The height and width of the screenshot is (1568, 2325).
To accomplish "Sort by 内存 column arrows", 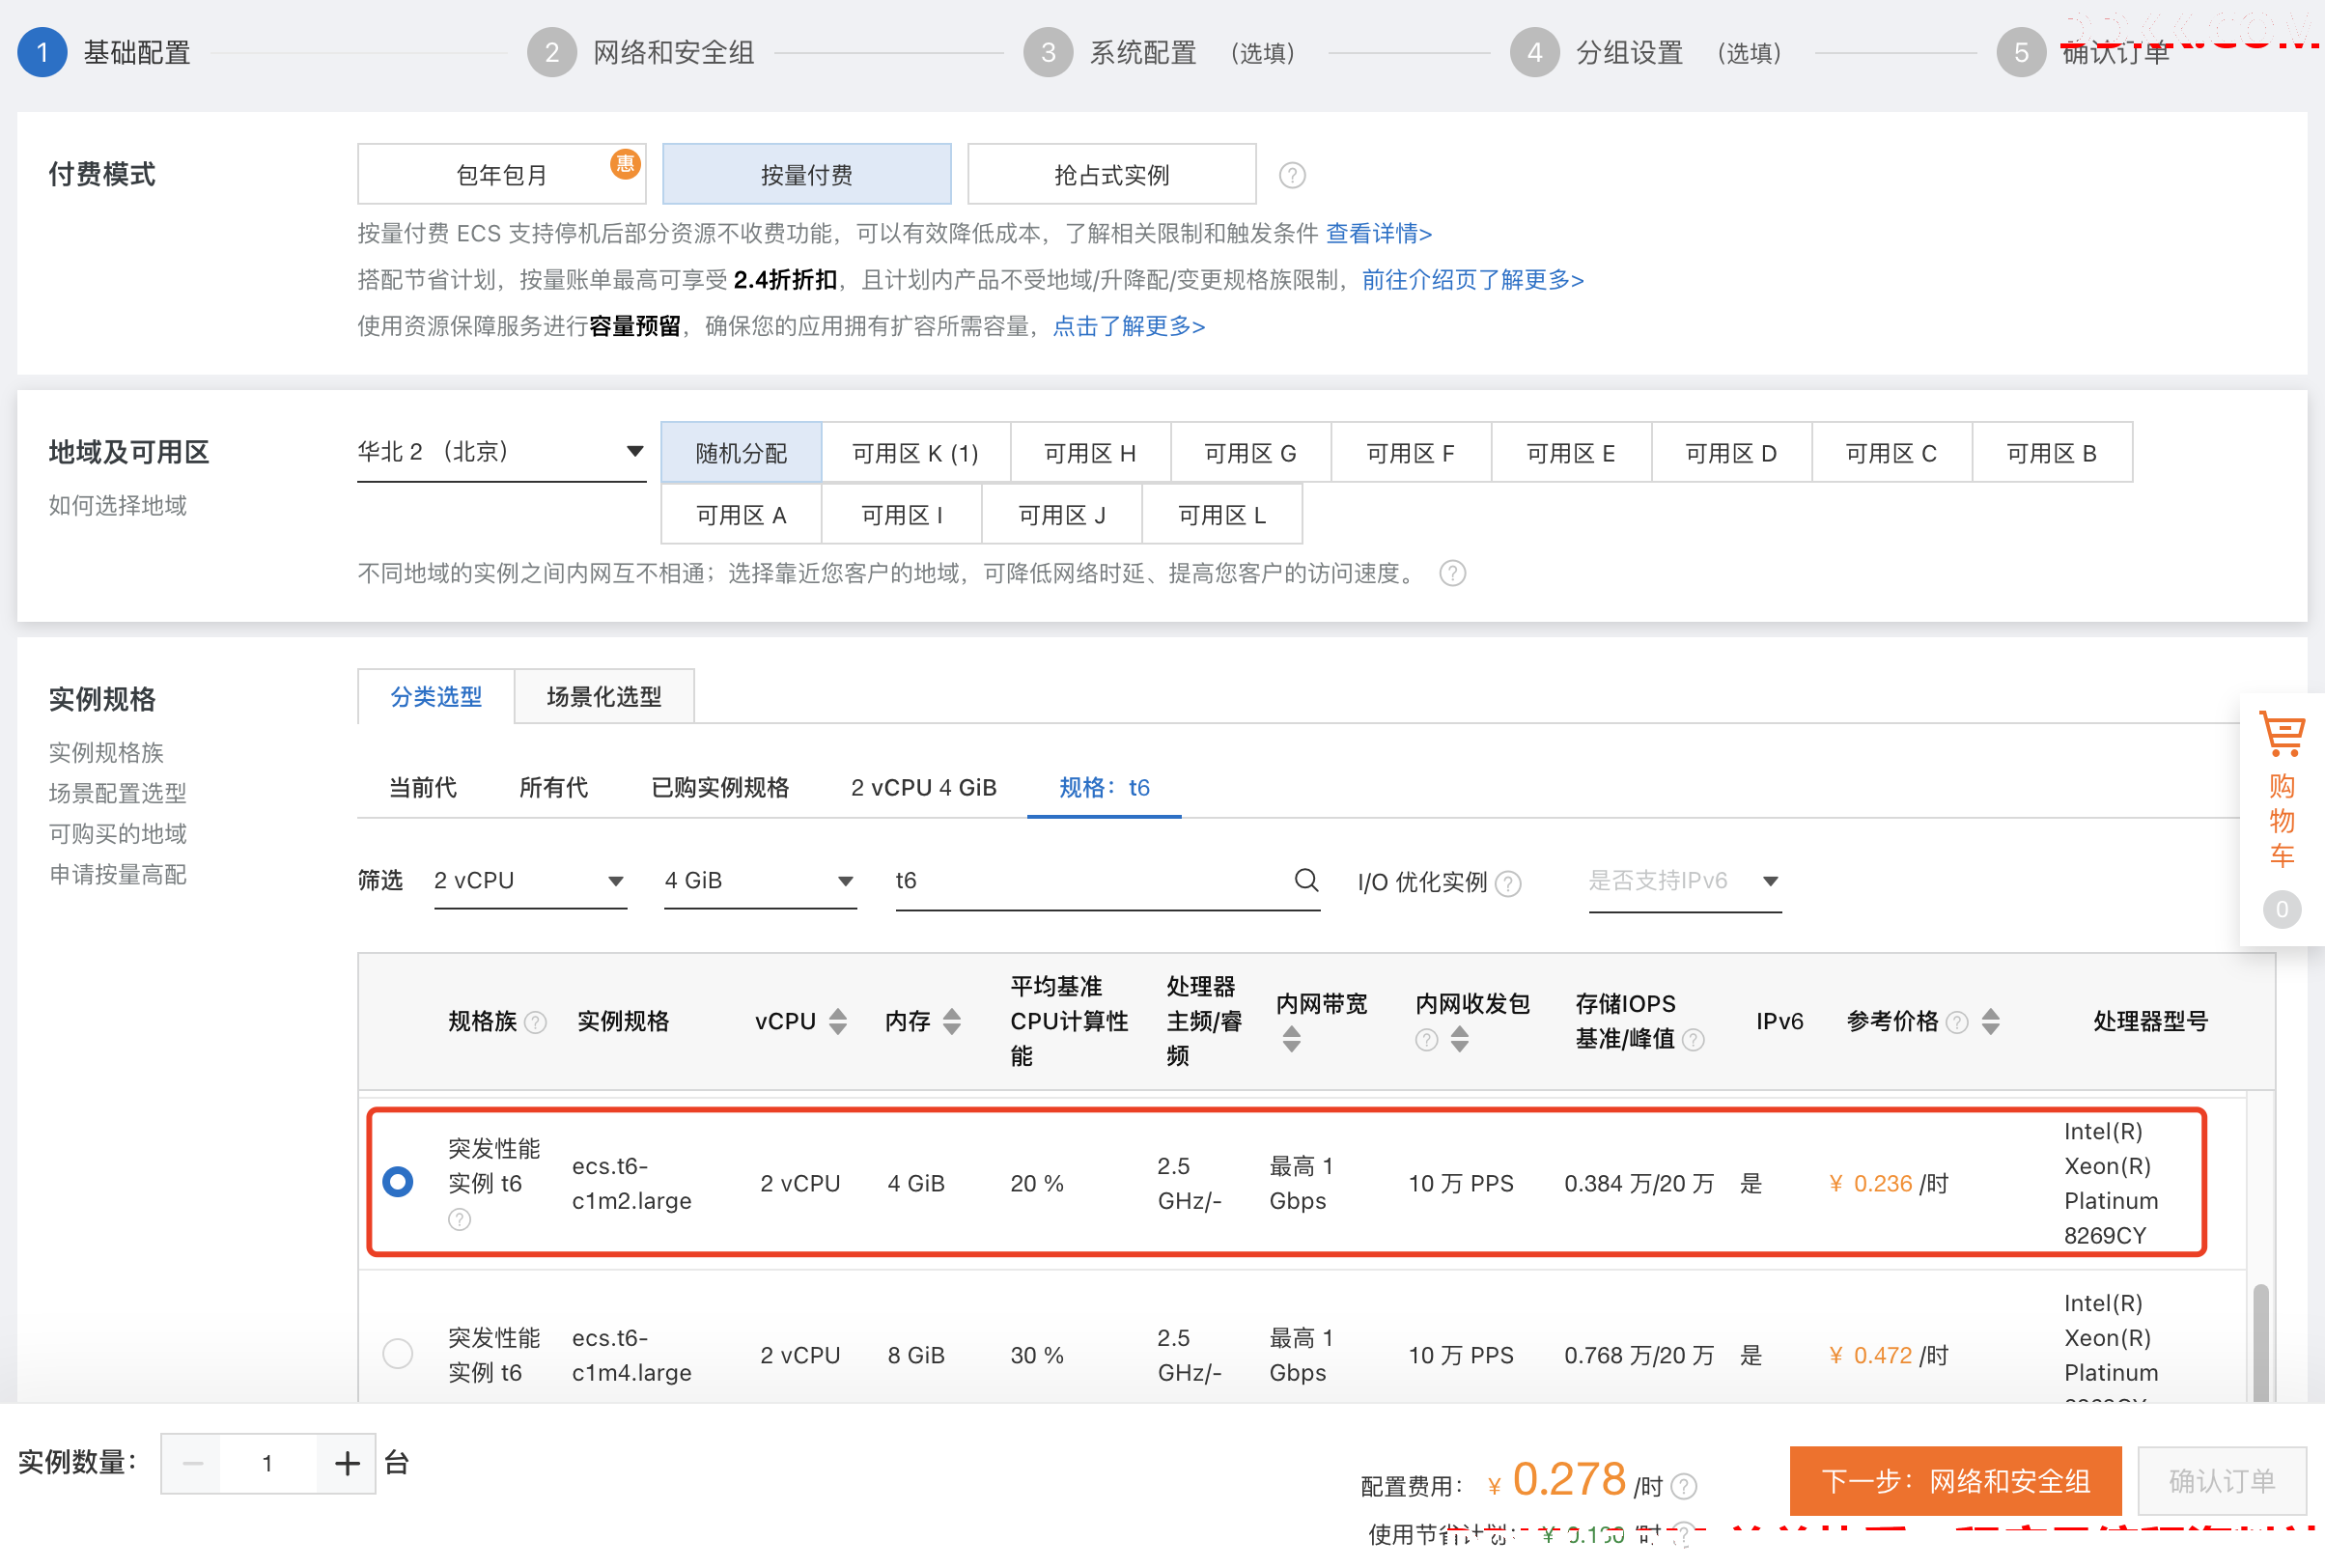I will tap(952, 1021).
